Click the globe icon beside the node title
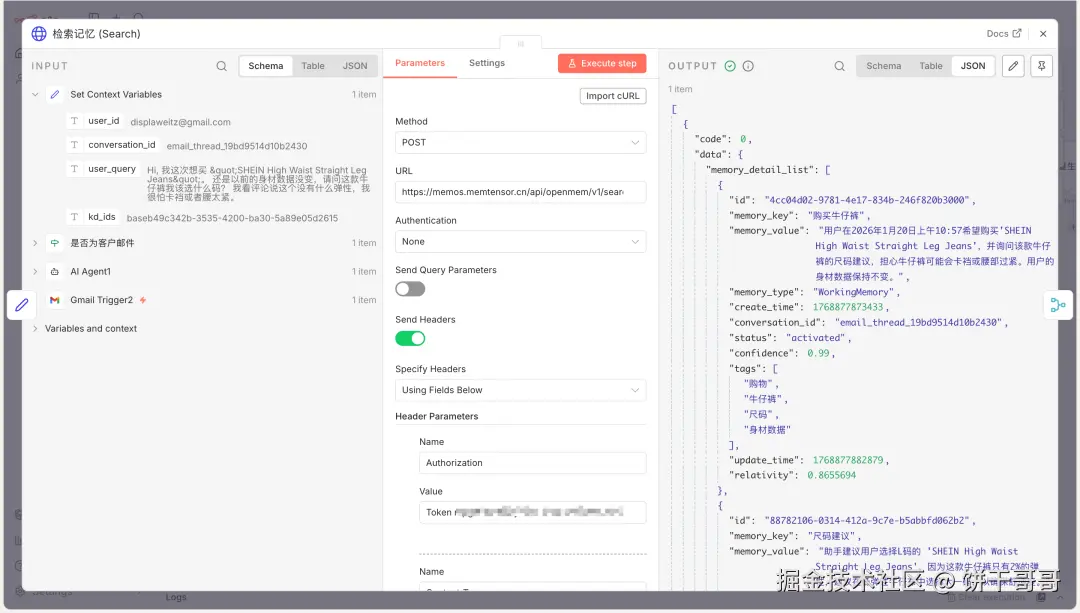1080x613 pixels. coord(39,34)
